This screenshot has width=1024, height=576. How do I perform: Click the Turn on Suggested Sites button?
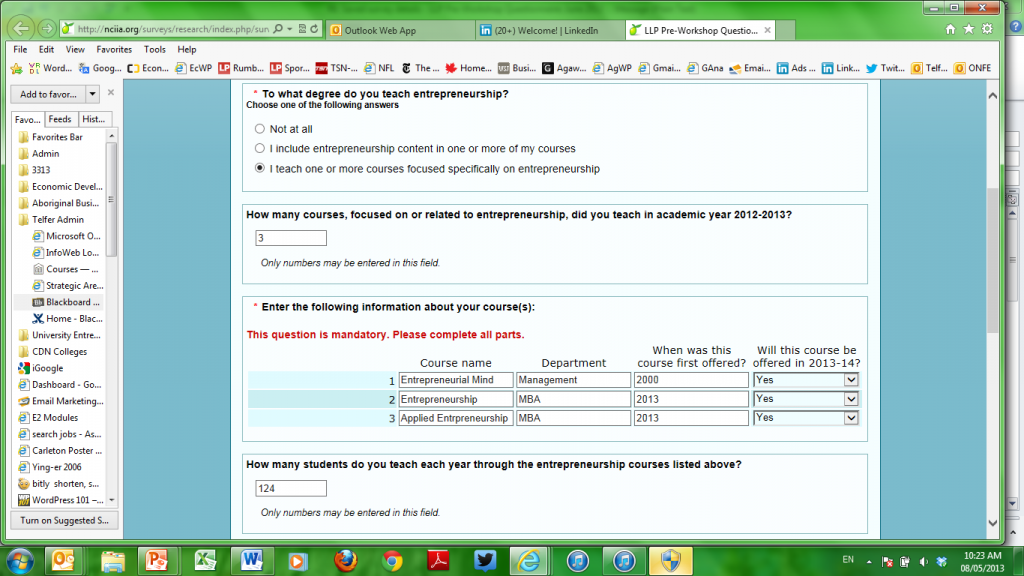pyautogui.click(x=64, y=520)
